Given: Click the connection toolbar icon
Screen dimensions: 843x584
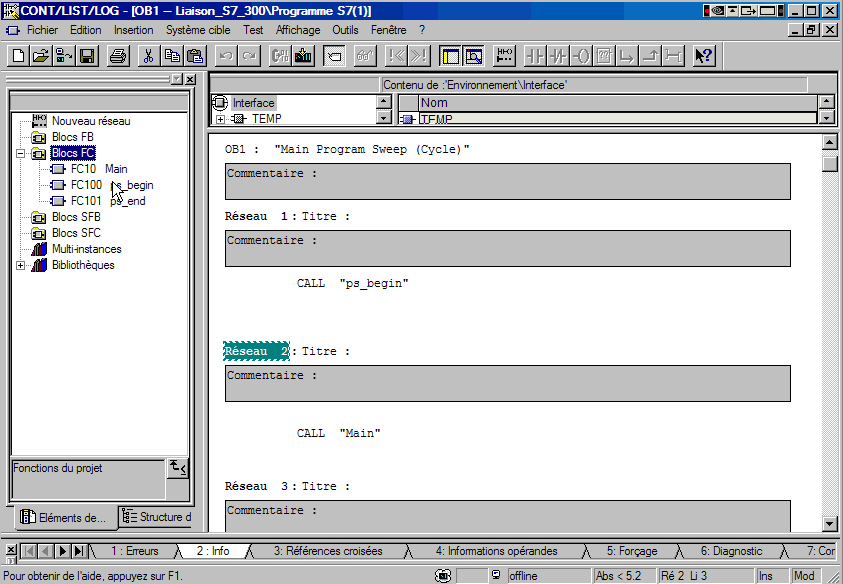Looking at the screenshot, I should [674, 56].
